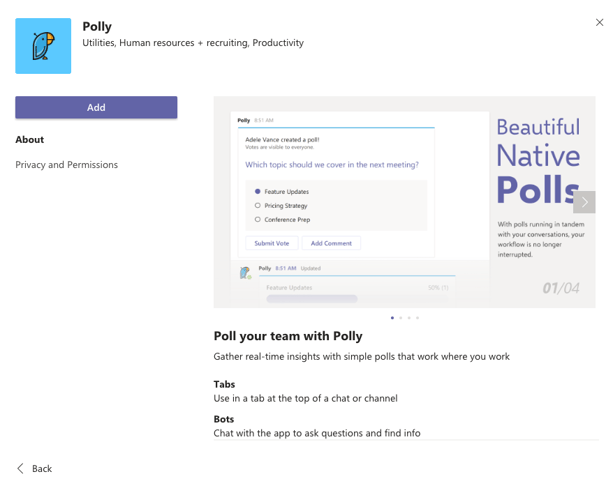Close the Polly app dialog
Image resolution: width=613 pixels, height=488 pixels.
click(x=599, y=23)
